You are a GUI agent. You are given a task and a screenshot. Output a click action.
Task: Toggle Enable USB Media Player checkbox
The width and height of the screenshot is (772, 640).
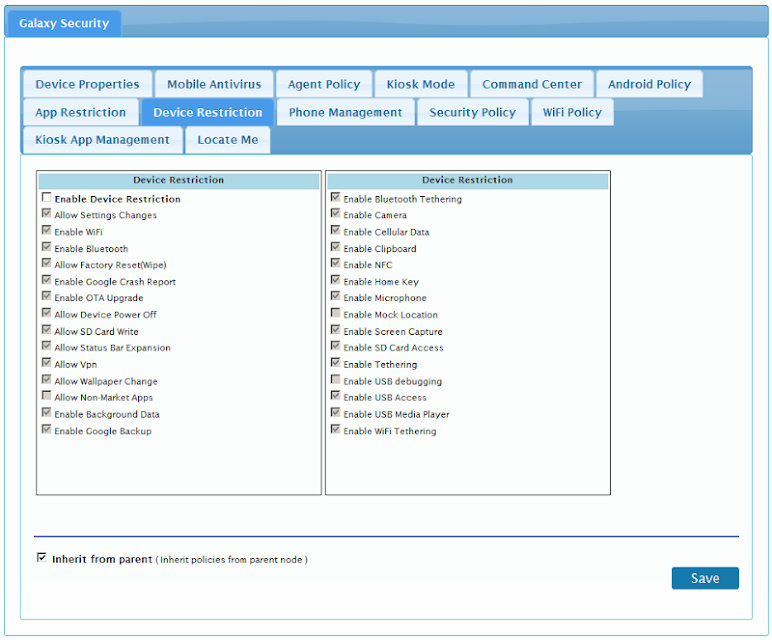coord(336,412)
